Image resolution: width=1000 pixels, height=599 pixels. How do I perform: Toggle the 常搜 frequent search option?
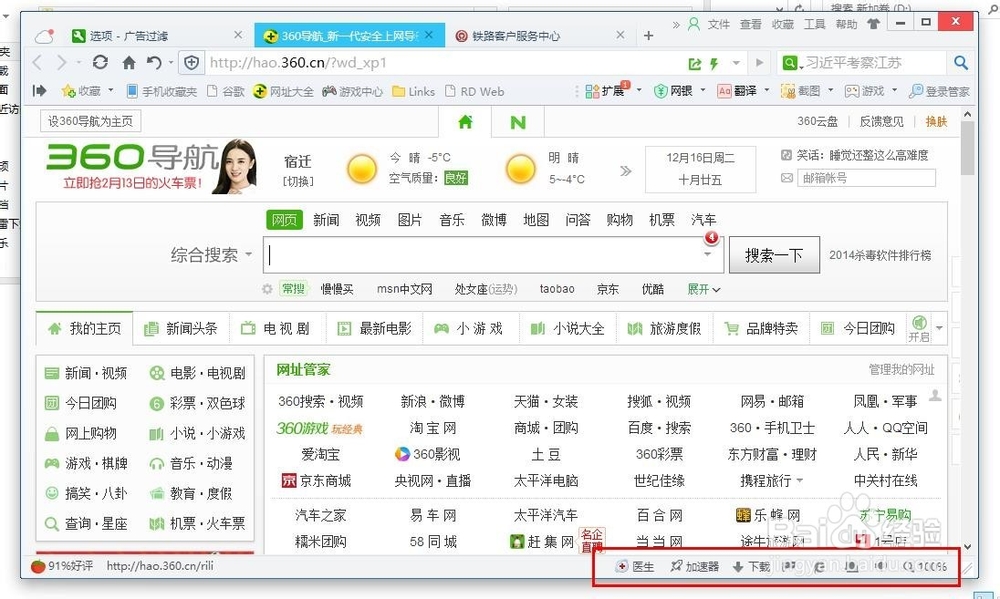[293, 288]
